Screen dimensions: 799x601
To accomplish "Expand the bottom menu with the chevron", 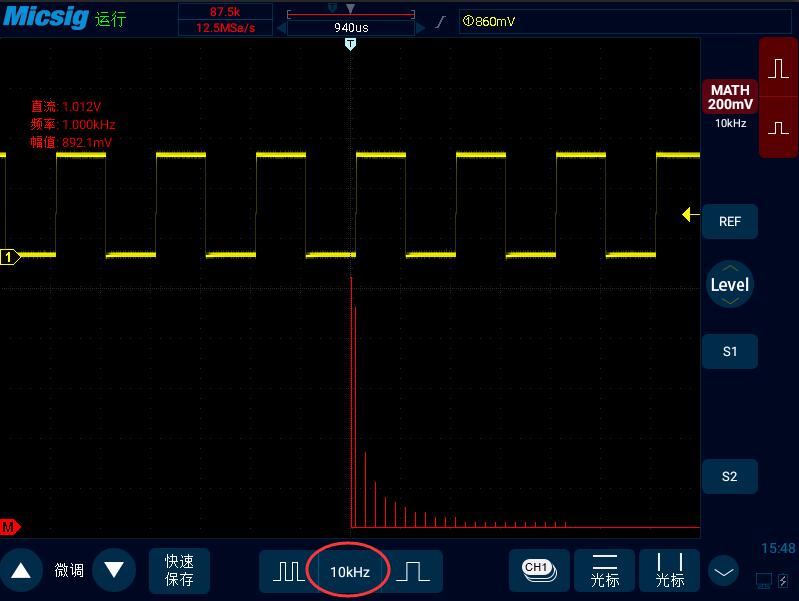I will coord(724,572).
